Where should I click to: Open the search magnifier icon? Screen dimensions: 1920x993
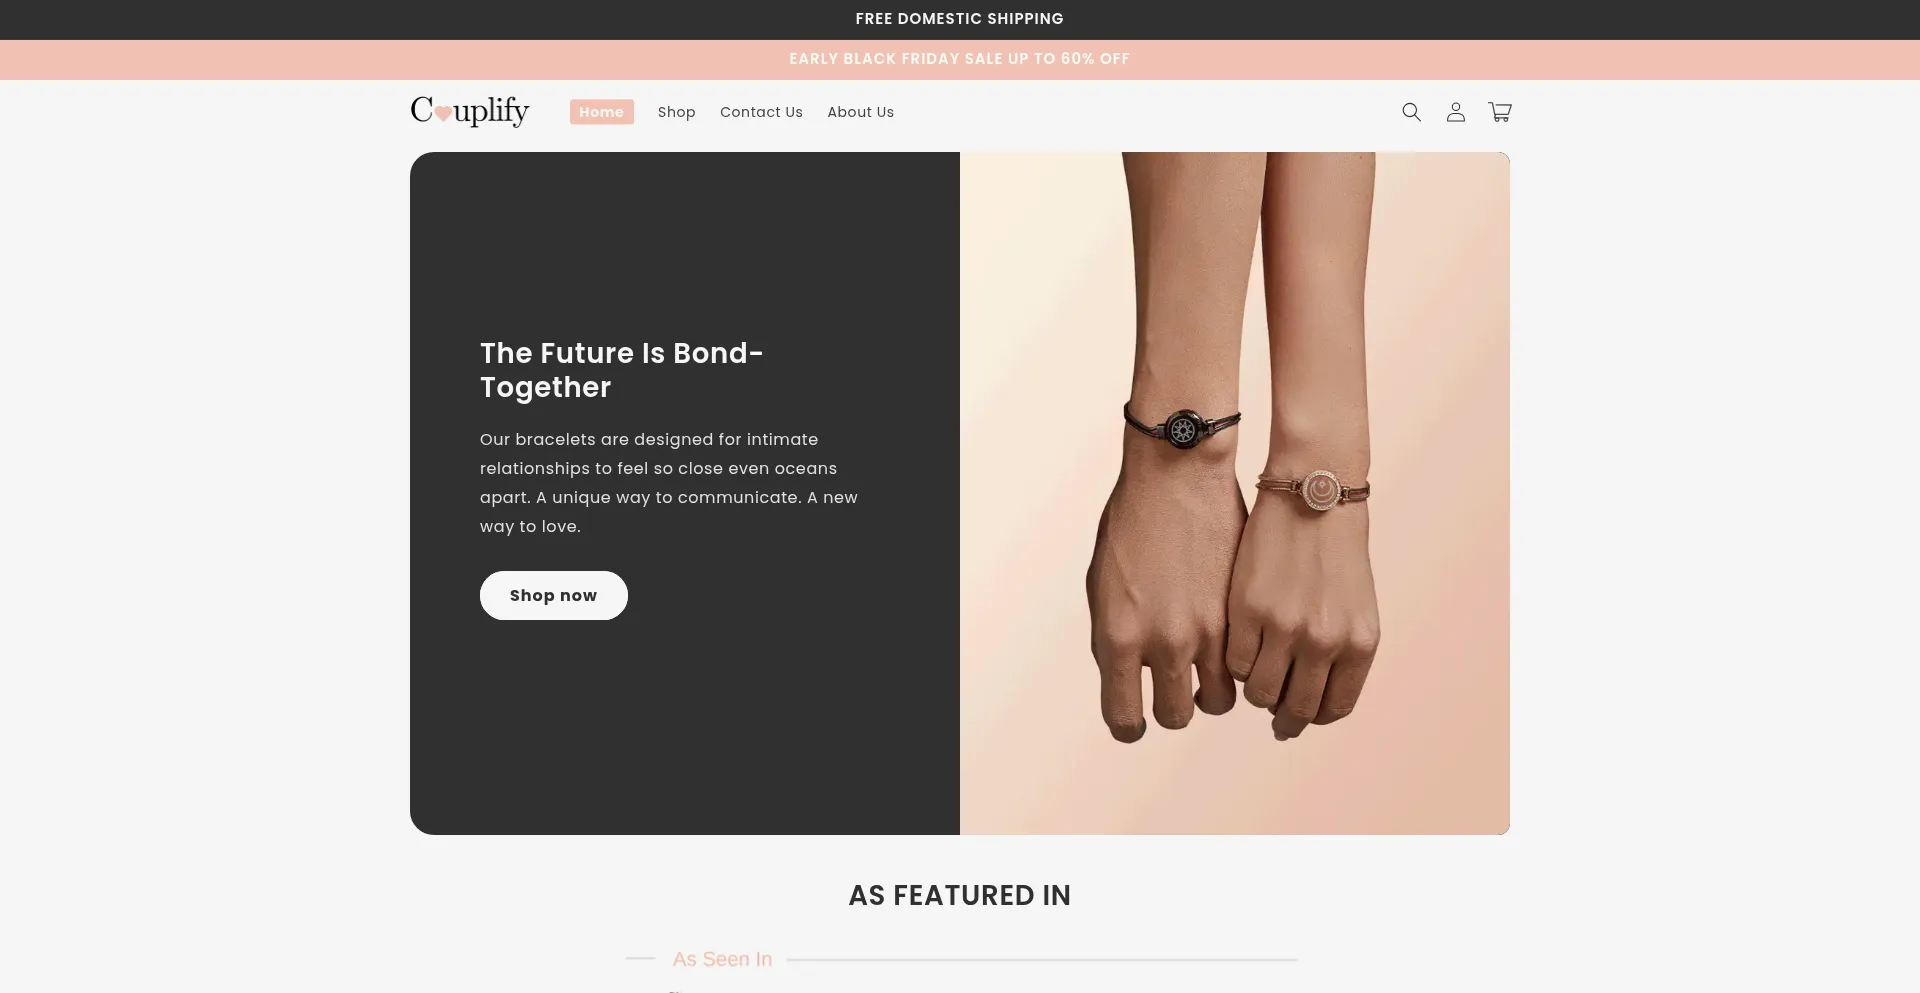click(1411, 112)
